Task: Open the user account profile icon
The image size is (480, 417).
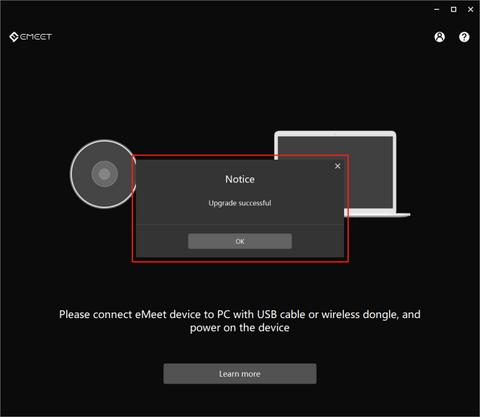Action: click(x=440, y=37)
